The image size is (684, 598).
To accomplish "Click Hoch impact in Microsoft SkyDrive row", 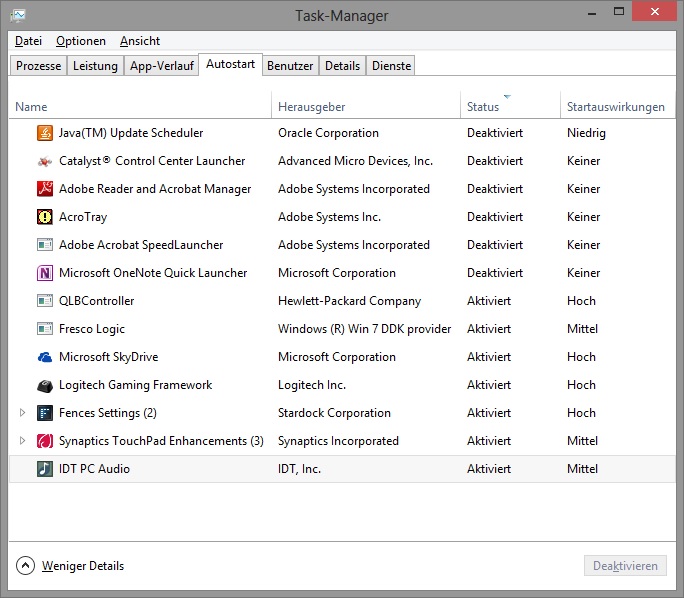I will point(581,357).
